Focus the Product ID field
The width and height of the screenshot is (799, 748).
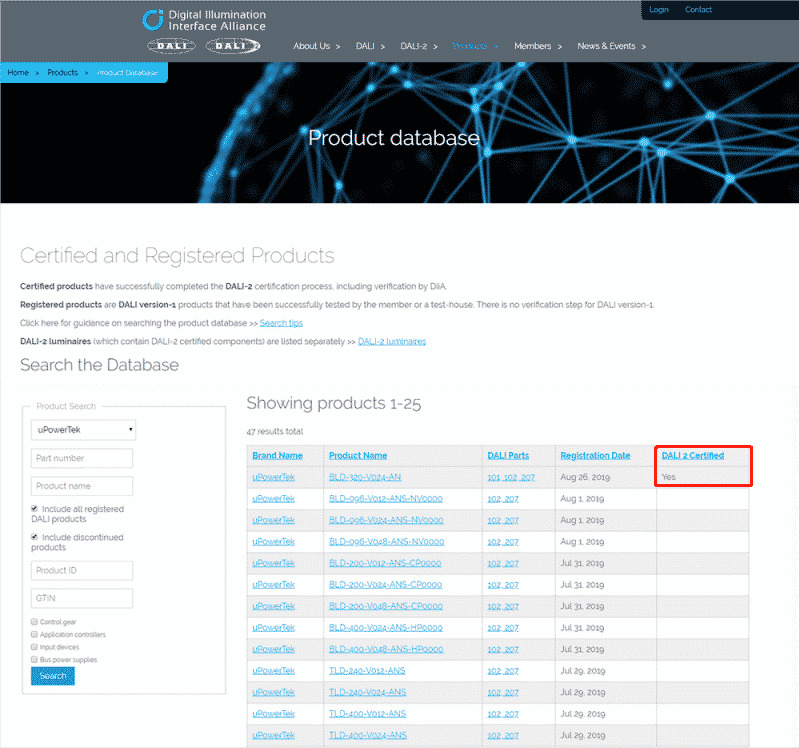point(82,570)
